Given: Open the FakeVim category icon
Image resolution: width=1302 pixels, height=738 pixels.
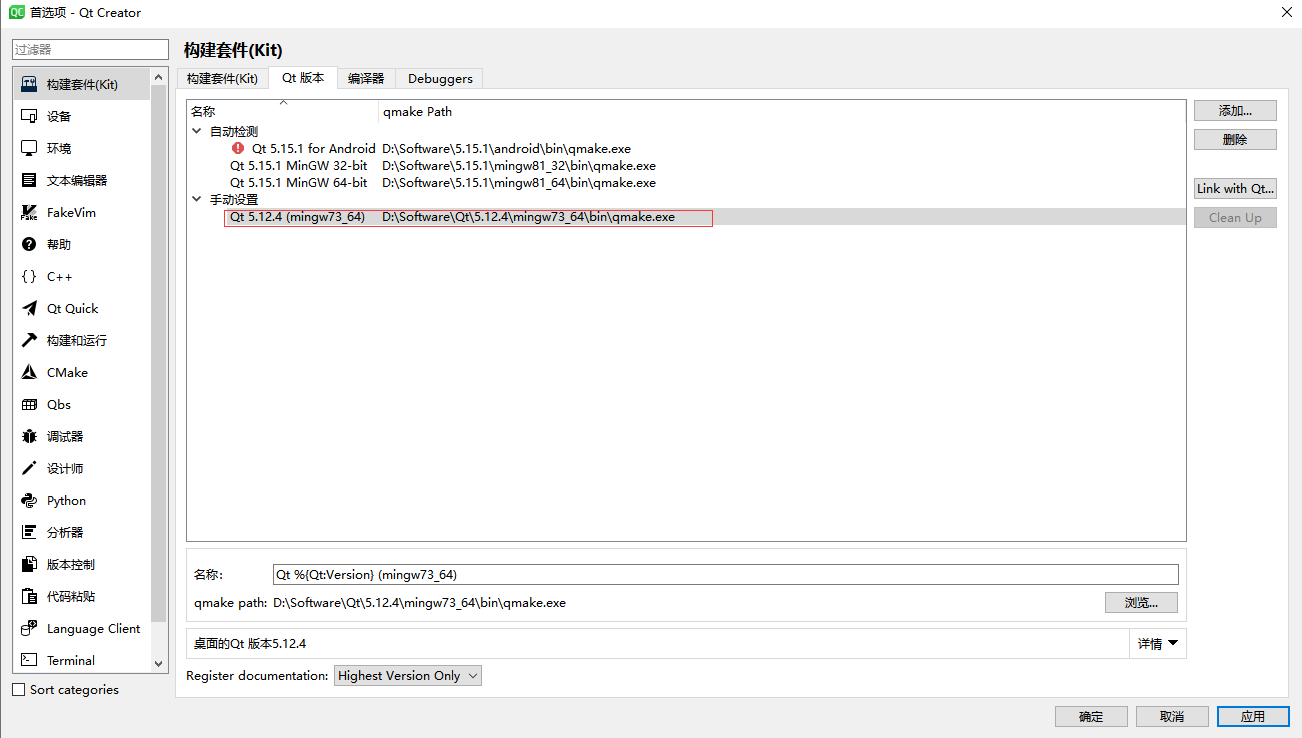Looking at the screenshot, I should (x=29, y=213).
